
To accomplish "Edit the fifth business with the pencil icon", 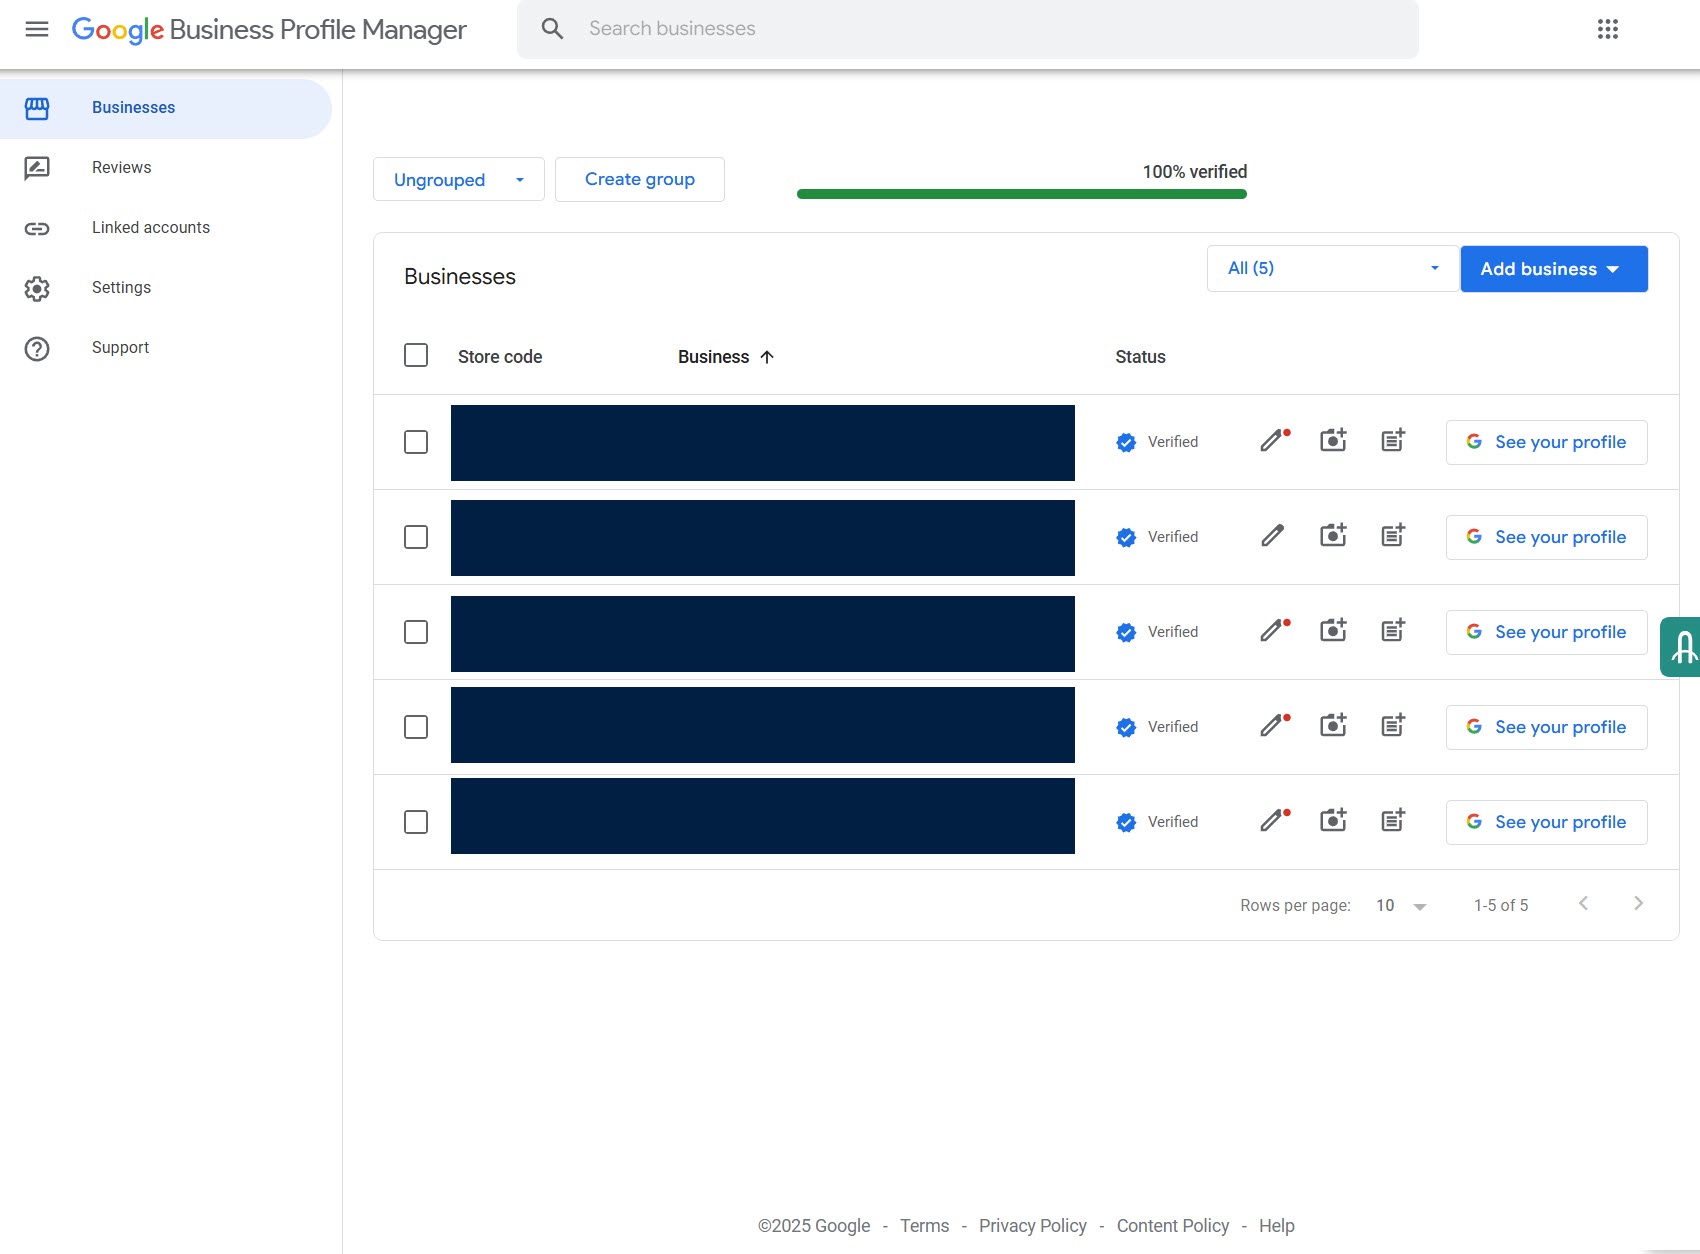I will click(x=1273, y=821).
